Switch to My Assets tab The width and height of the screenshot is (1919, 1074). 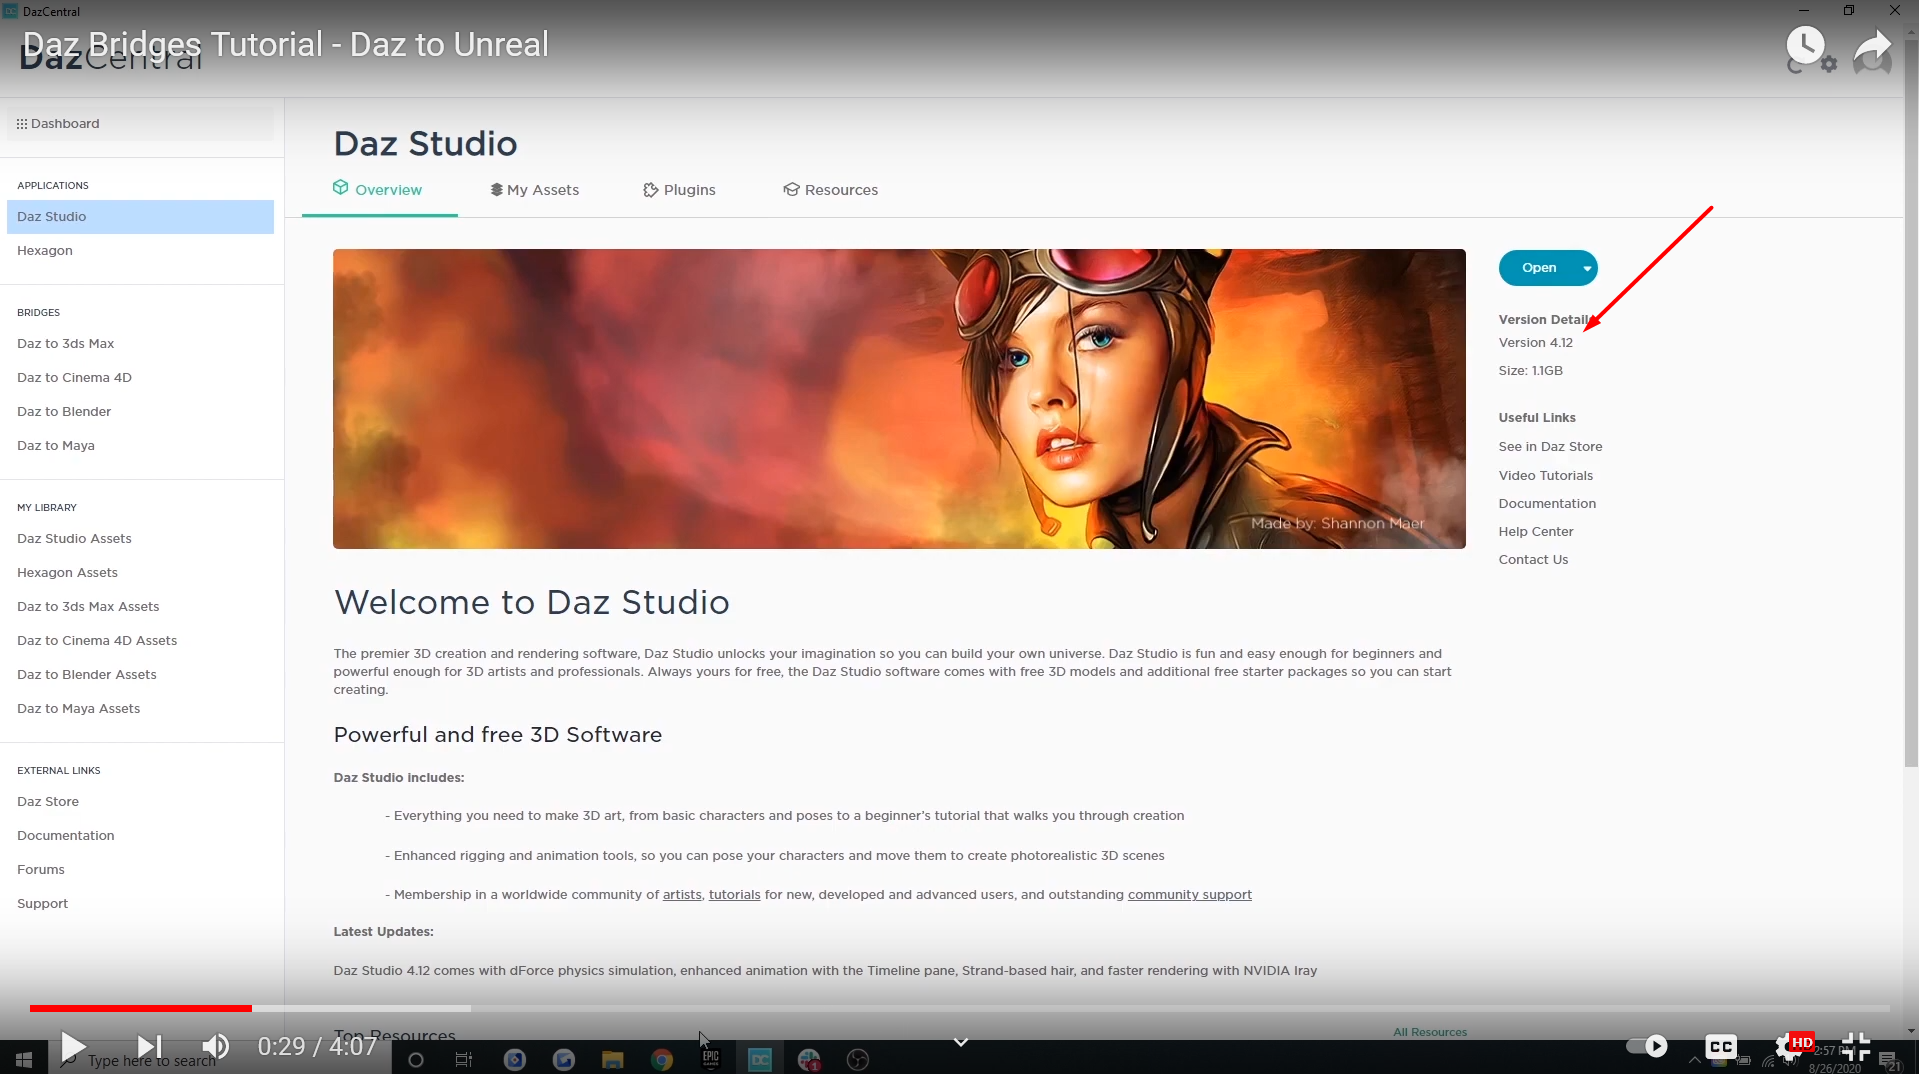point(534,190)
